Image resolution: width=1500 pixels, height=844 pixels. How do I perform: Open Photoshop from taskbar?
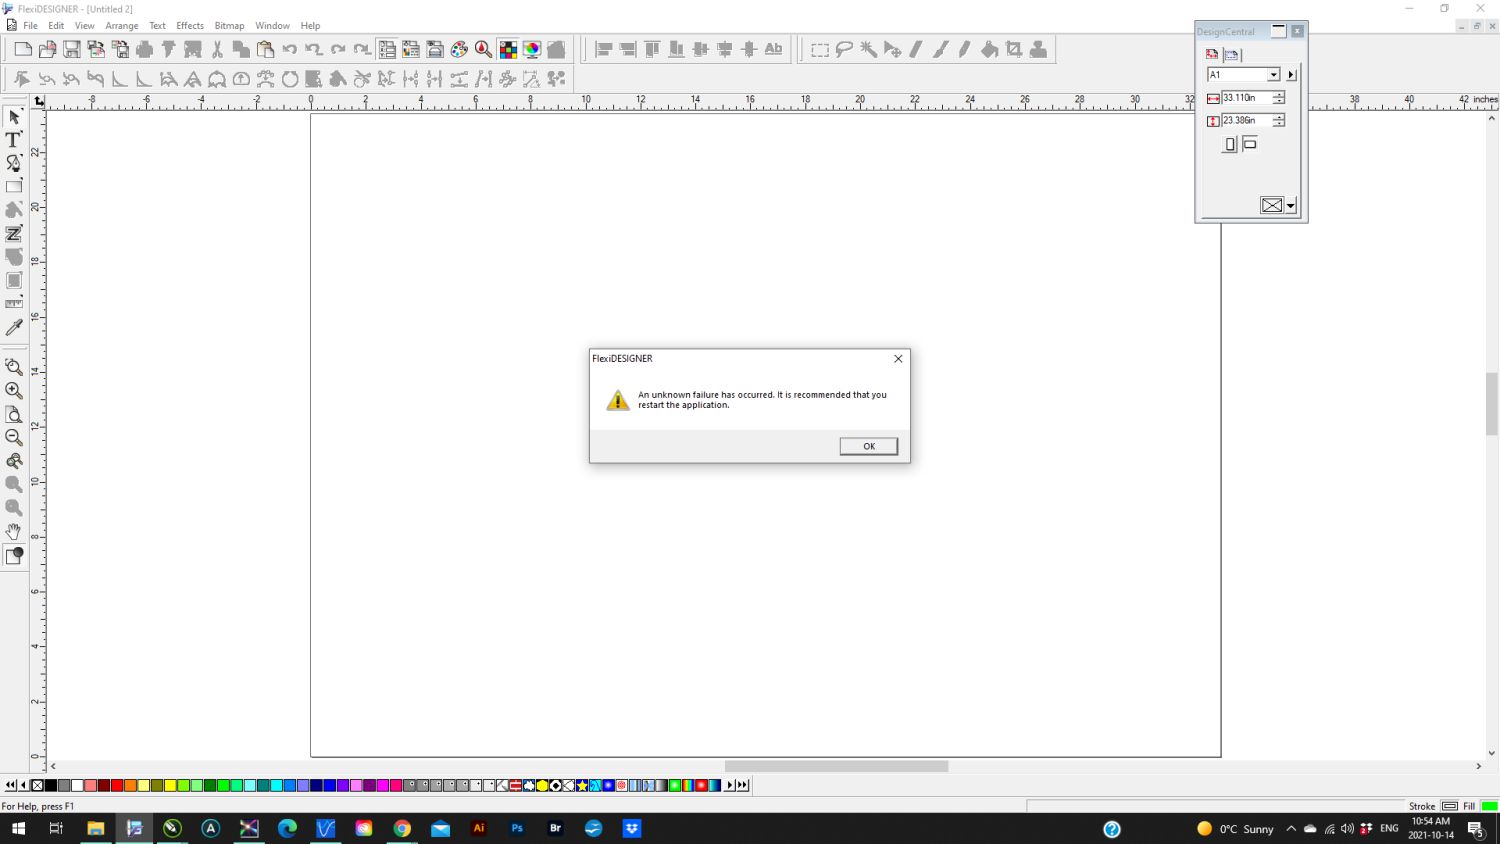(x=517, y=828)
